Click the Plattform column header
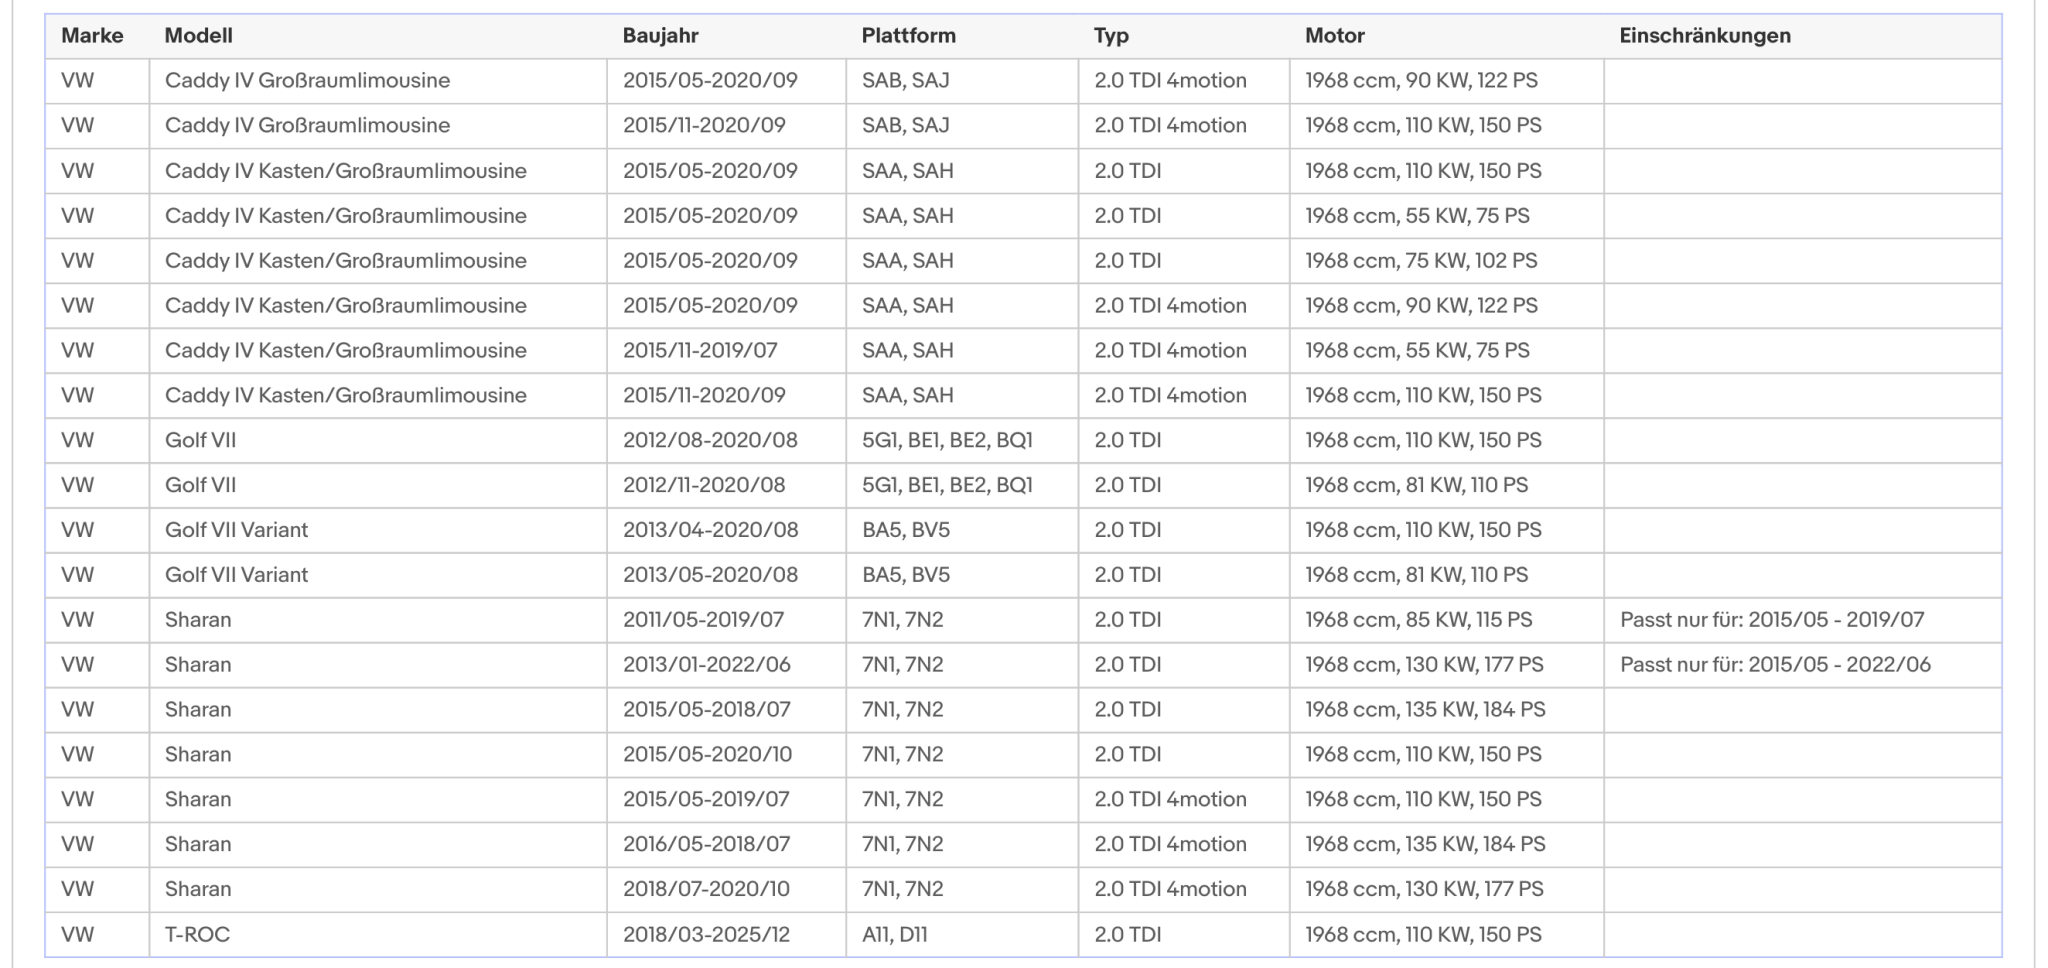This screenshot has height=968, width=2048. [908, 36]
